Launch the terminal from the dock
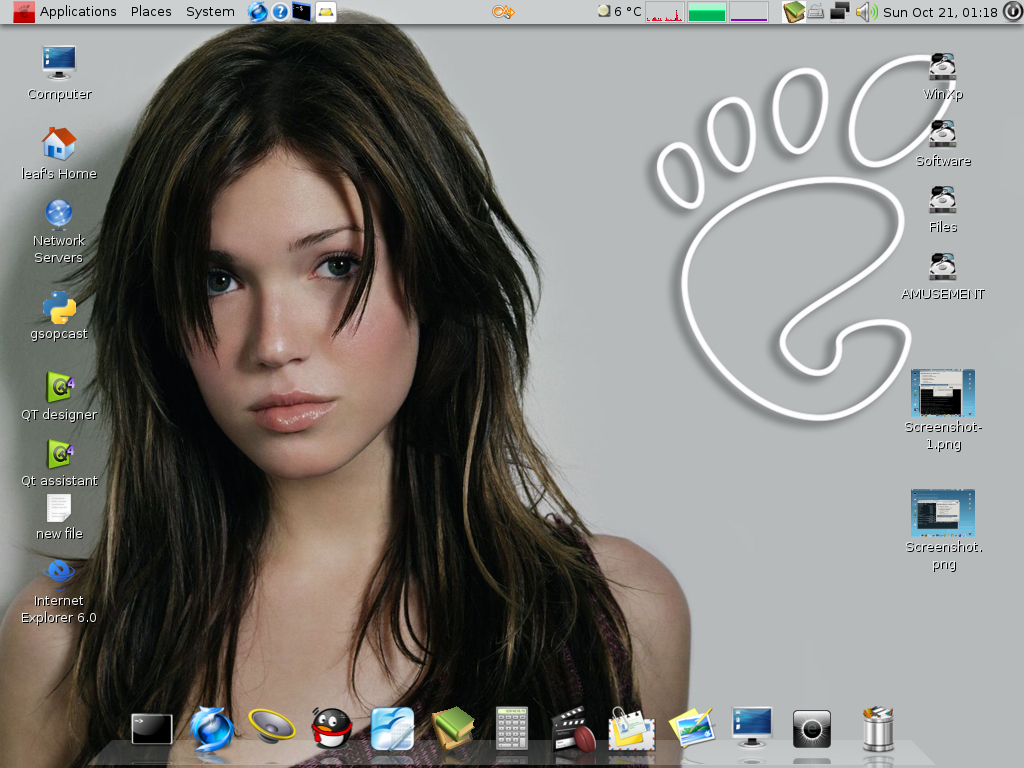1024x768 pixels. pos(152,729)
